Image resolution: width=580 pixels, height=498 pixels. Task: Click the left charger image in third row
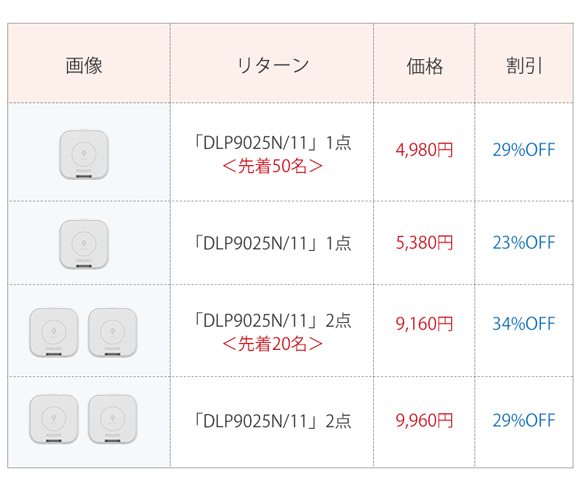pyautogui.click(x=54, y=332)
